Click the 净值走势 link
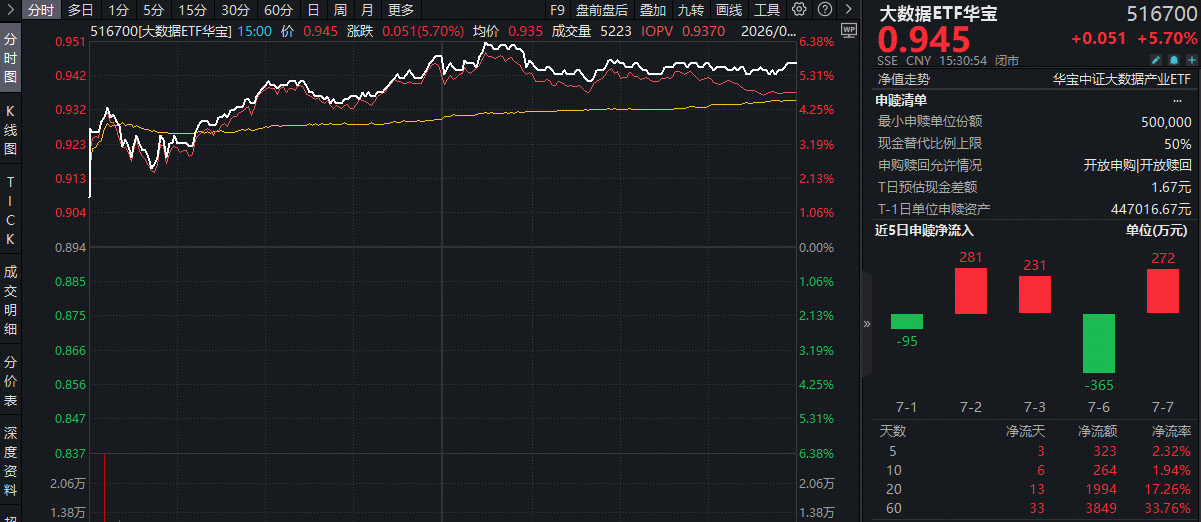Screen dimensions: 1201x522 (x=903, y=79)
